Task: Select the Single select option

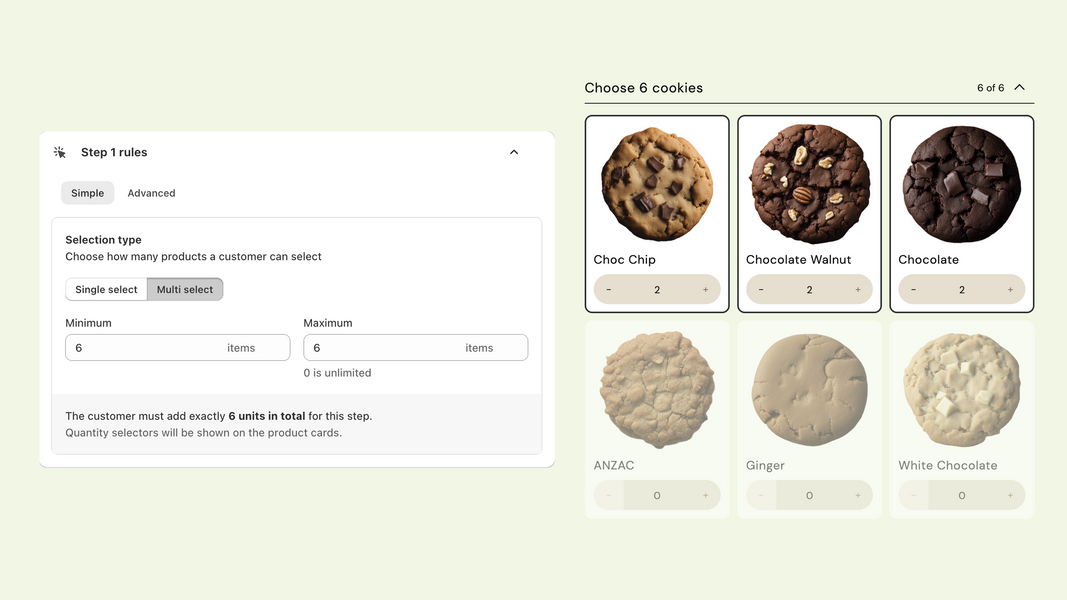Action: point(106,289)
